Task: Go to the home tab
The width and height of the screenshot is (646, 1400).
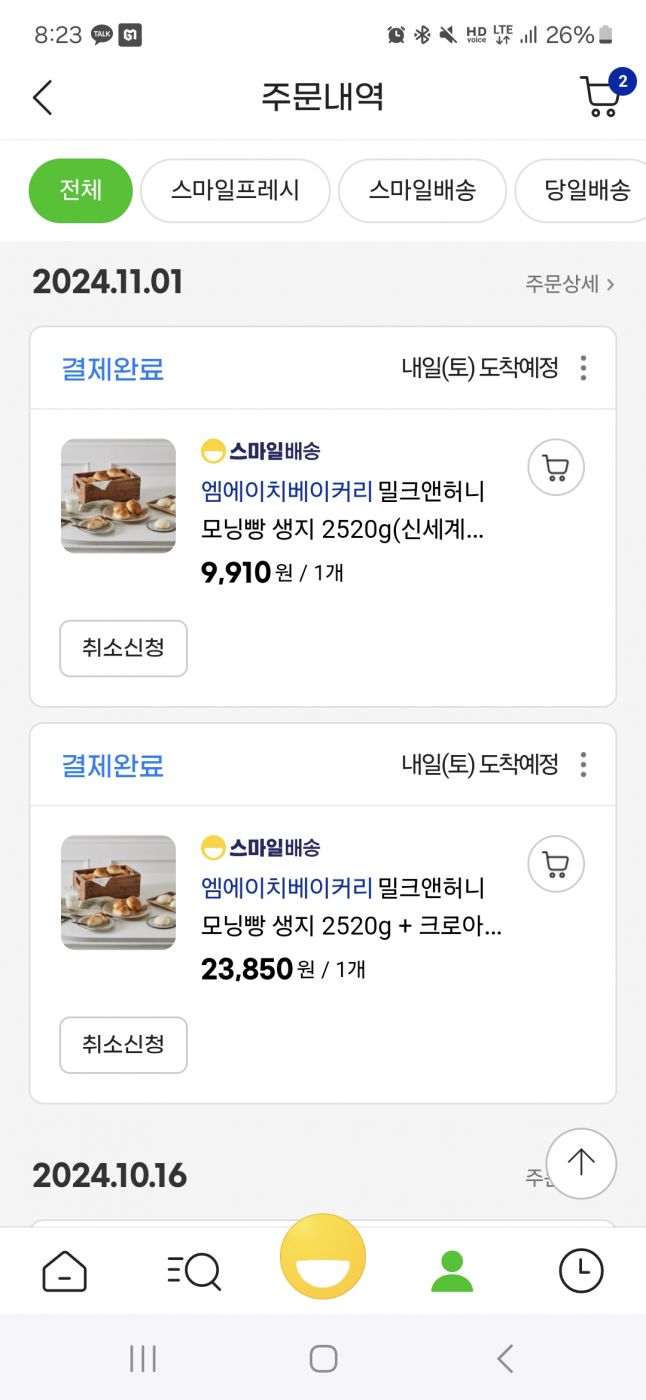Action: tap(64, 1270)
